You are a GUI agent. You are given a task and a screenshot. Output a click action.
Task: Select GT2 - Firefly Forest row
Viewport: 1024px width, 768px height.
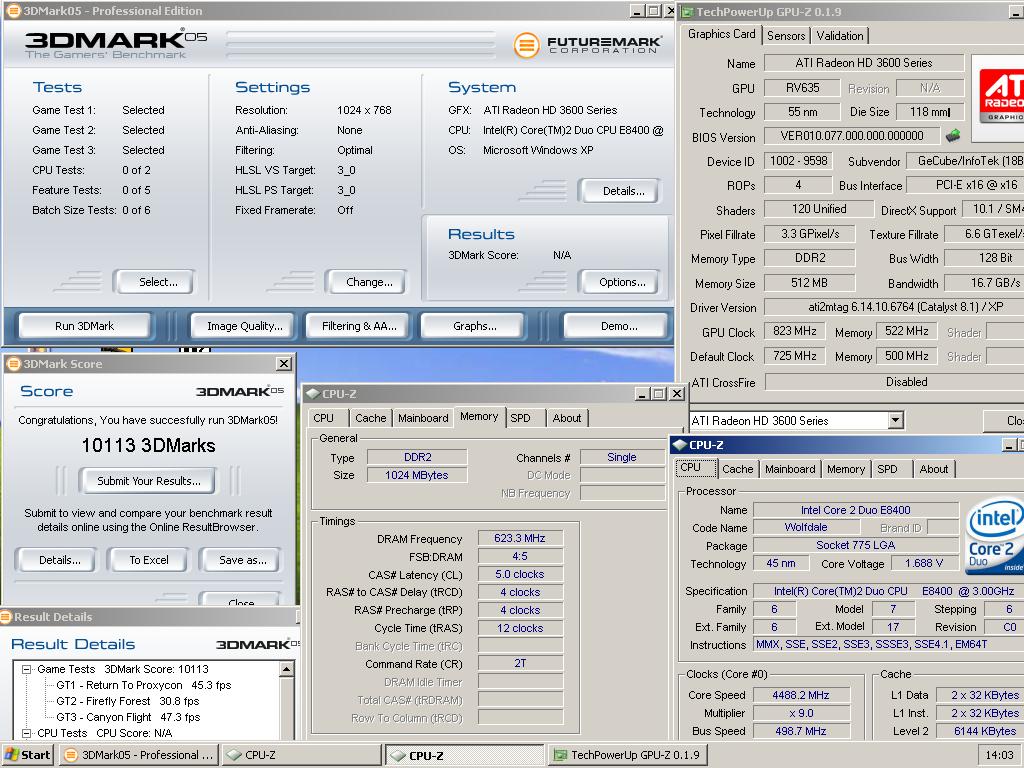(127, 701)
